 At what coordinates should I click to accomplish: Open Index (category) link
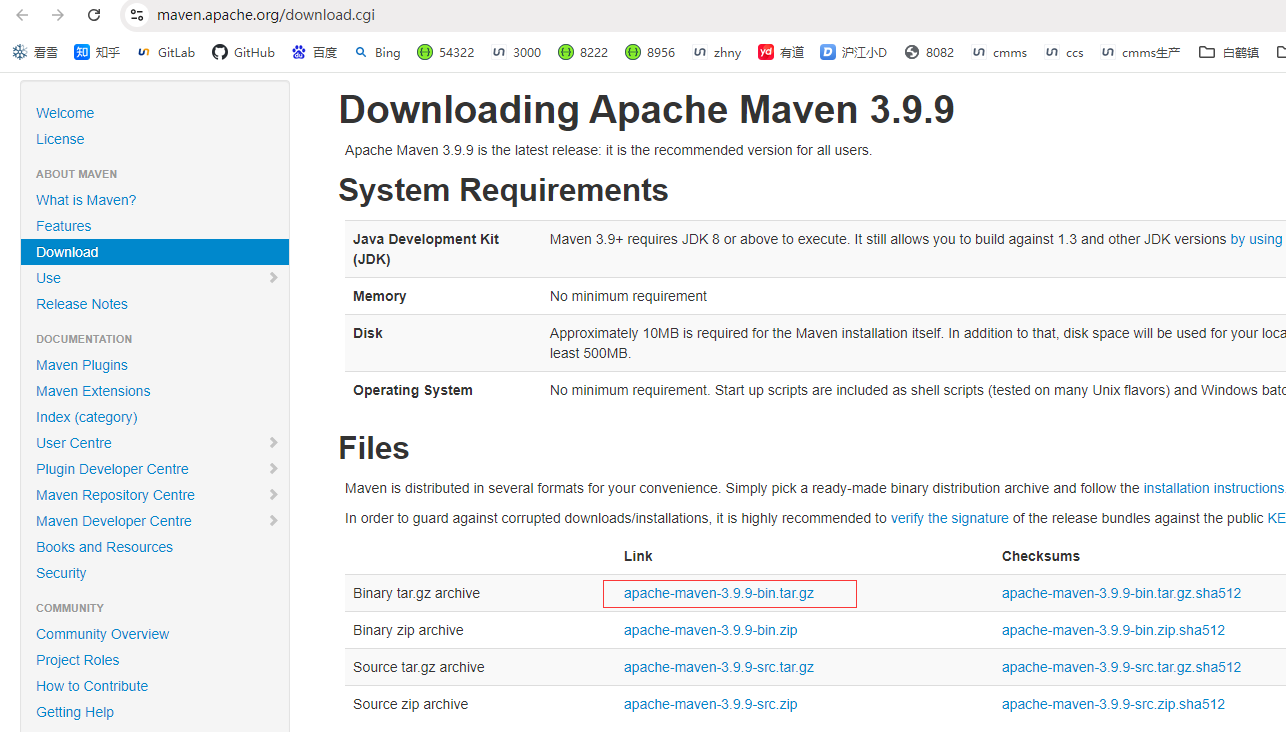pos(87,417)
